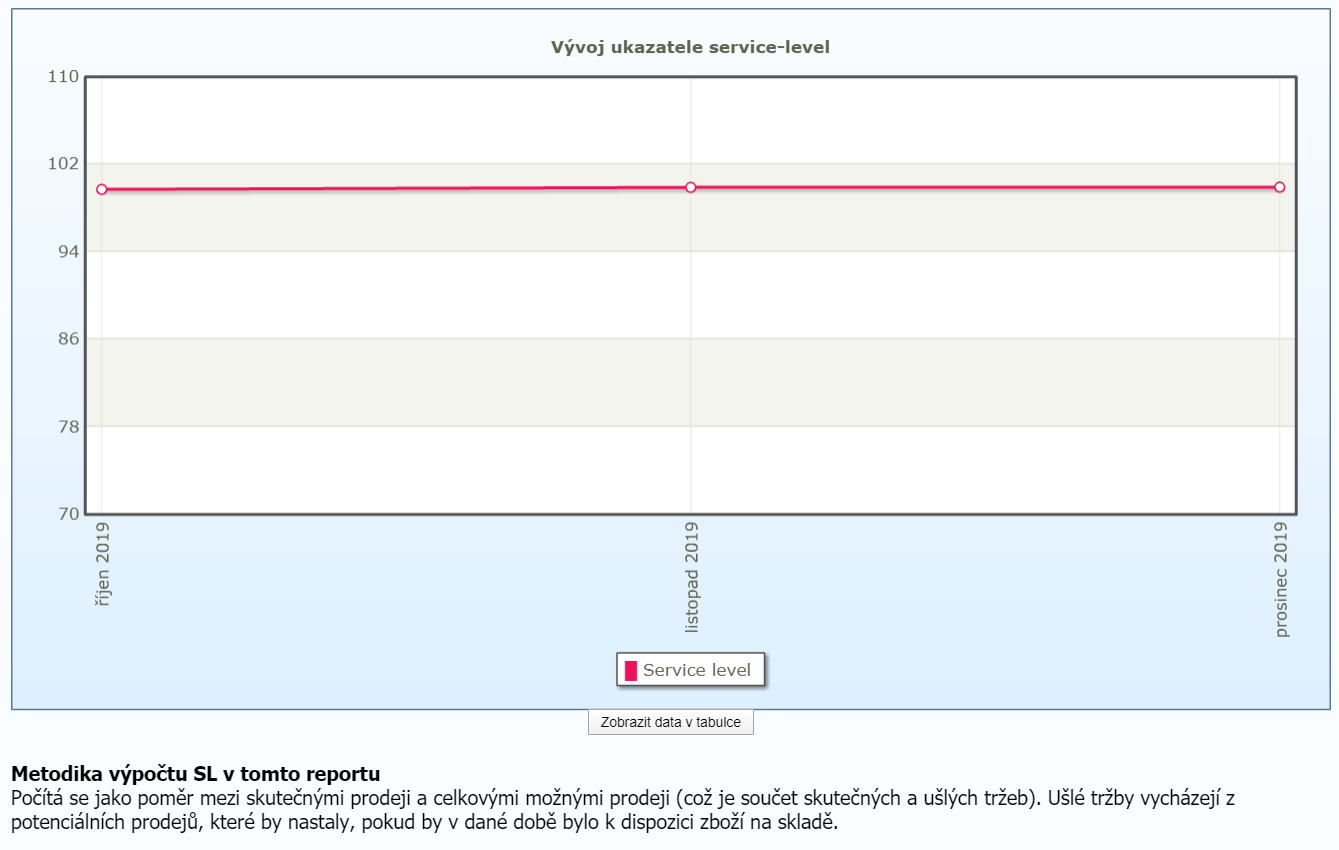Image resolution: width=1339 pixels, height=850 pixels.
Task: Click the prosinec 2019 x-axis label
Action: pos(1280,580)
